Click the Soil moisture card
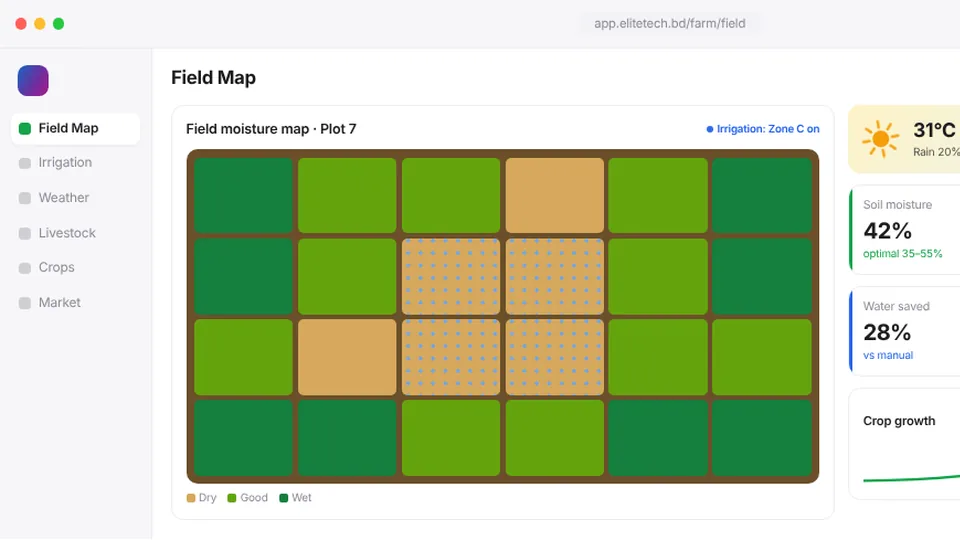Viewport: 960px width, 540px height. point(904,230)
